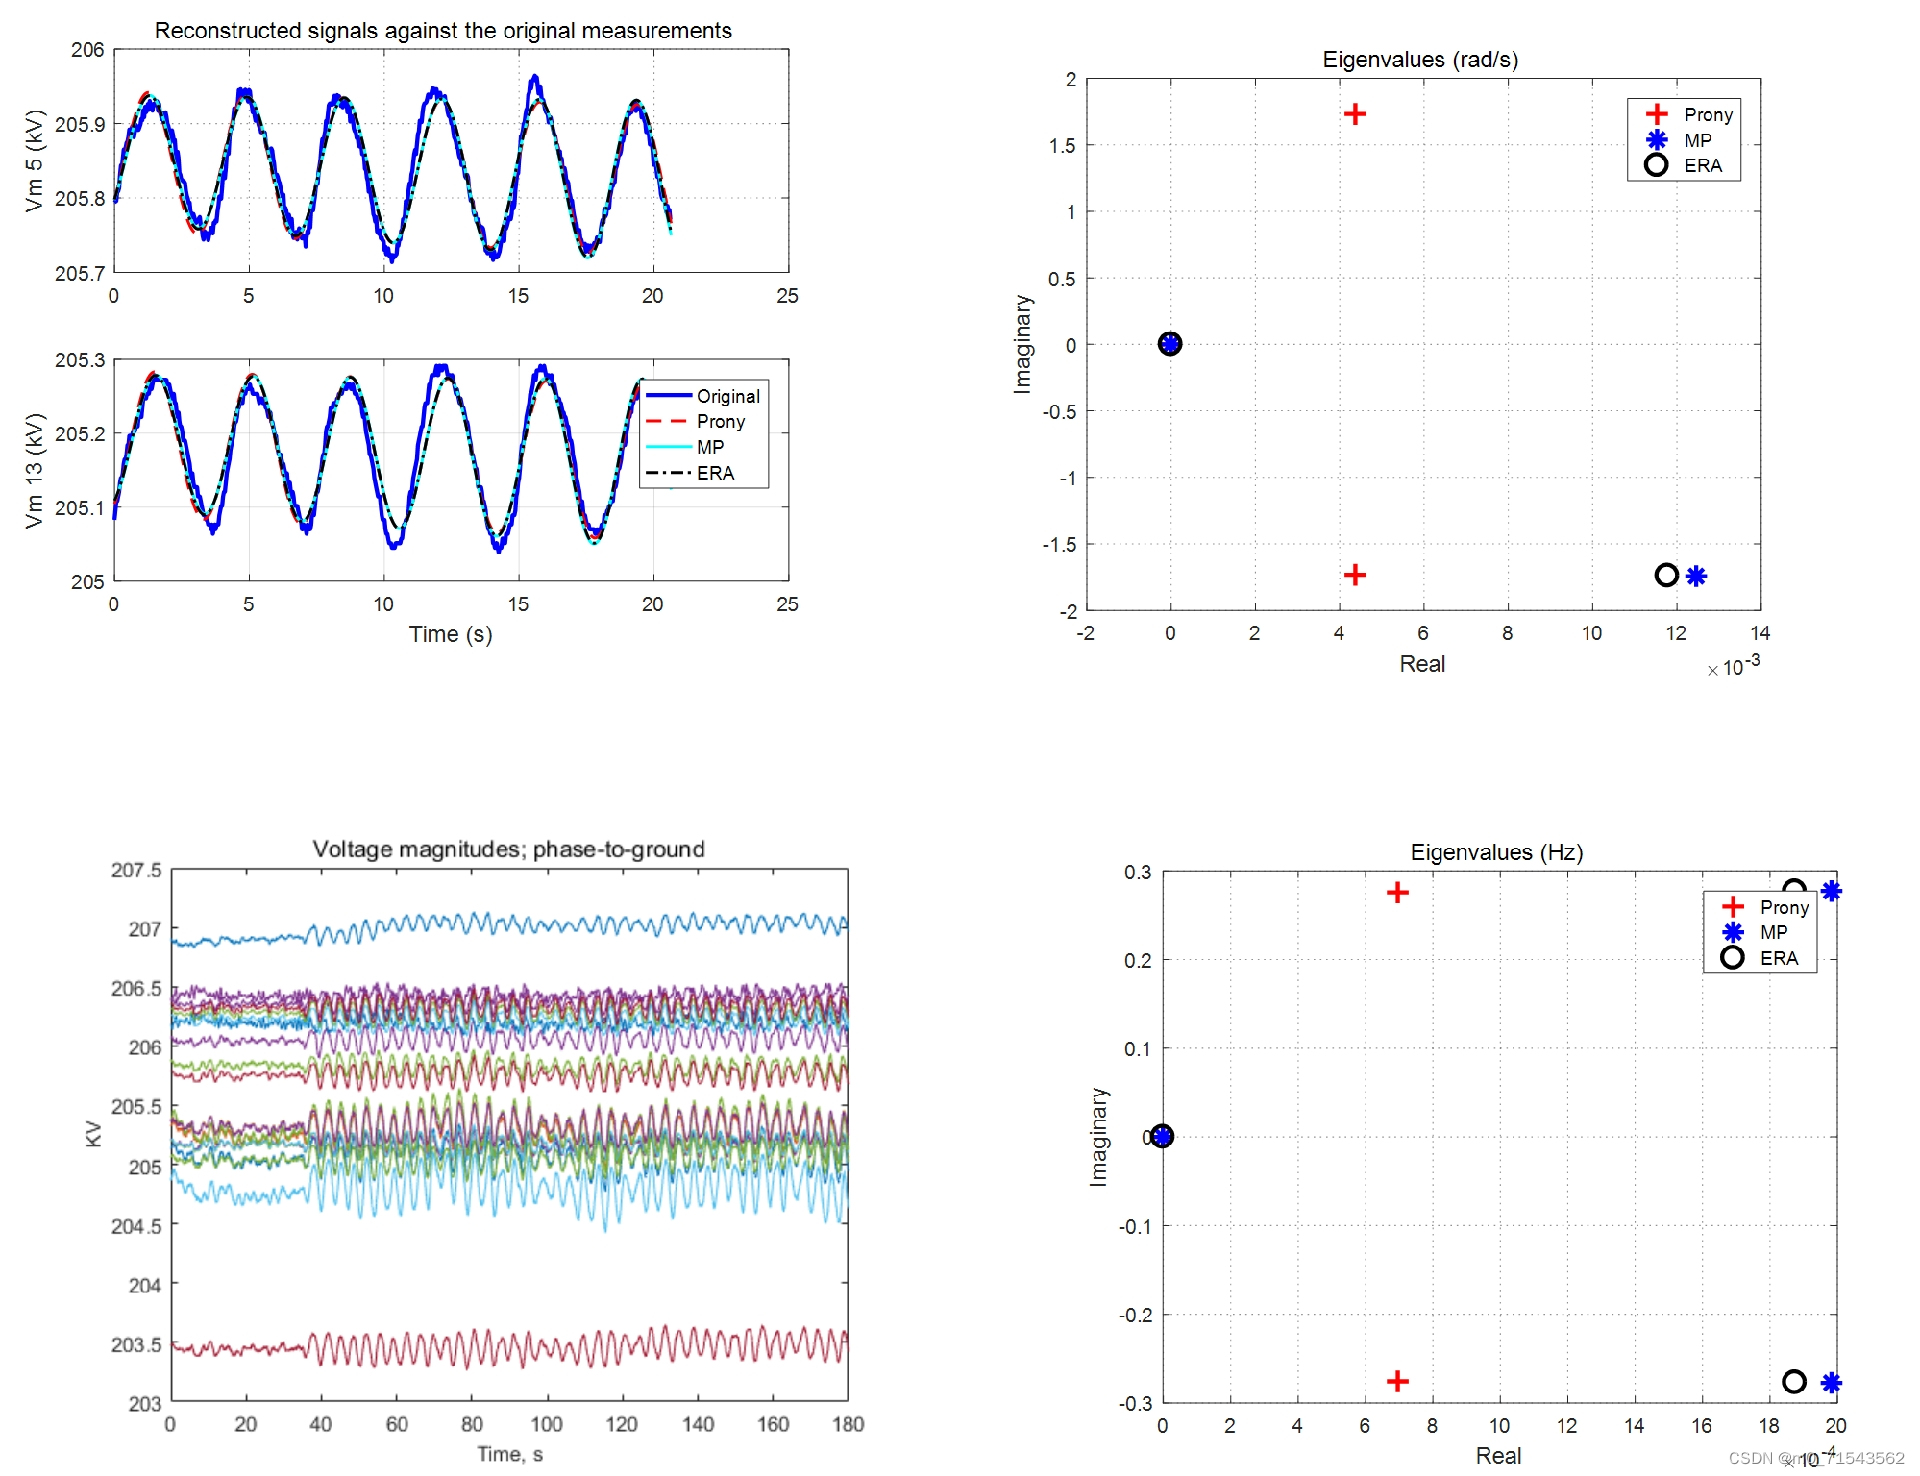Click 'KV' y-axis label of voltage plot
This screenshot has height=1476, width=1920.
(94, 1133)
